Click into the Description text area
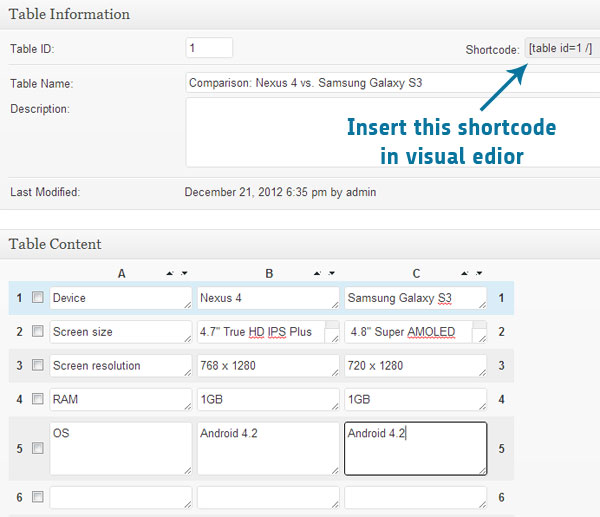This screenshot has height=517, width=600. click(393, 132)
